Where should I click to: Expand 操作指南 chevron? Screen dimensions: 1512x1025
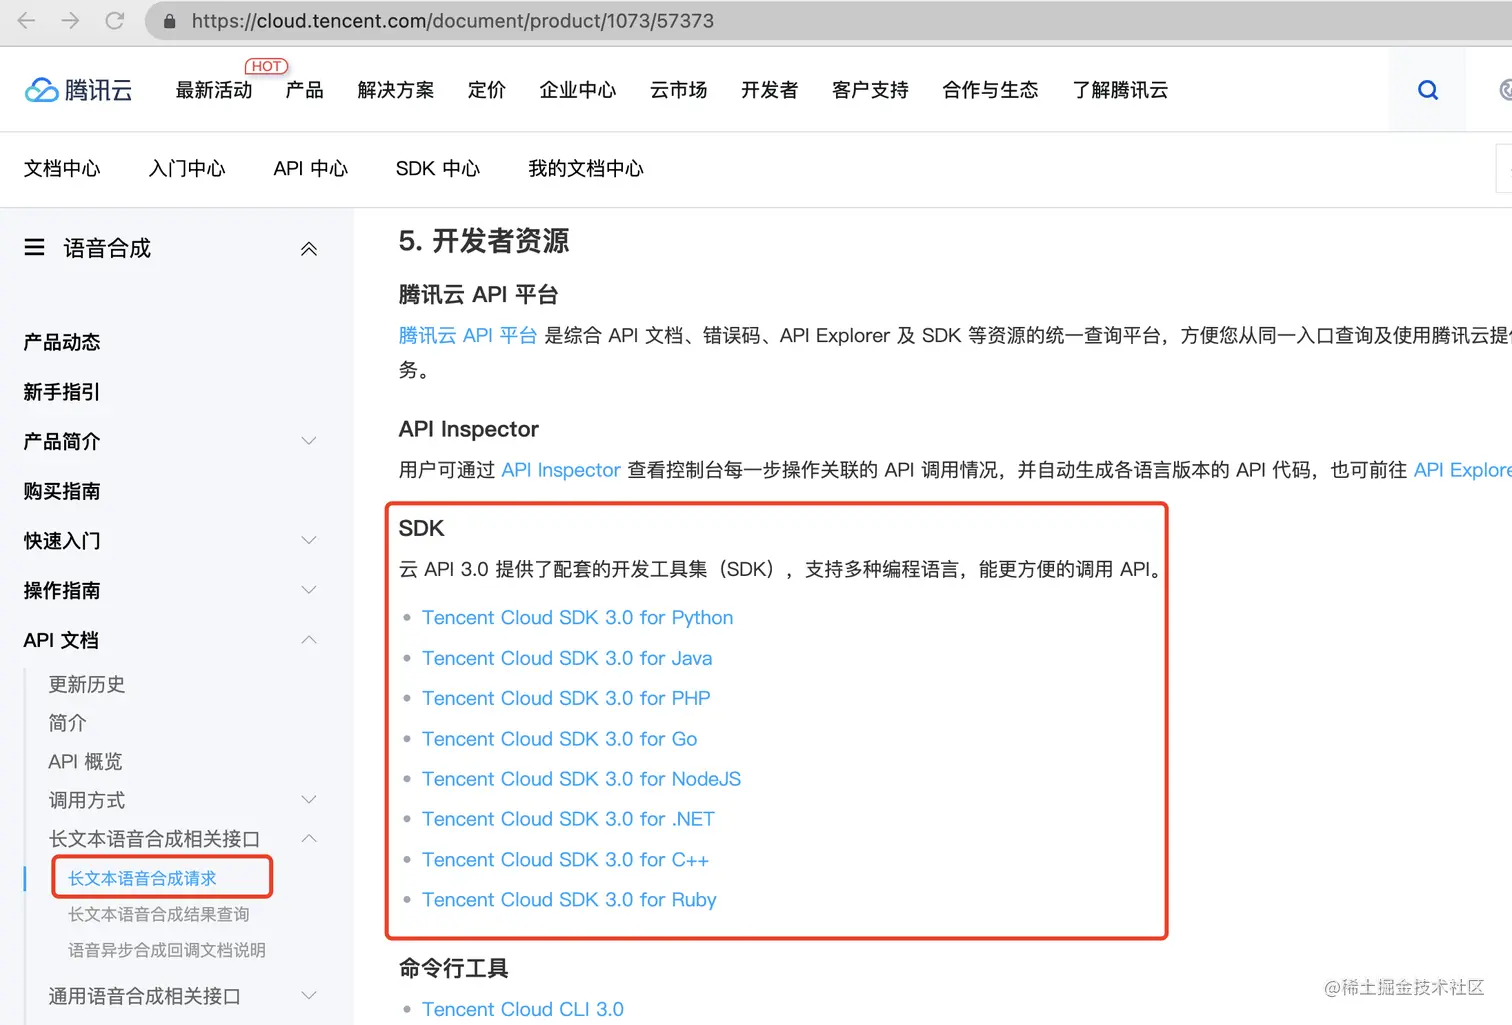coord(309,590)
